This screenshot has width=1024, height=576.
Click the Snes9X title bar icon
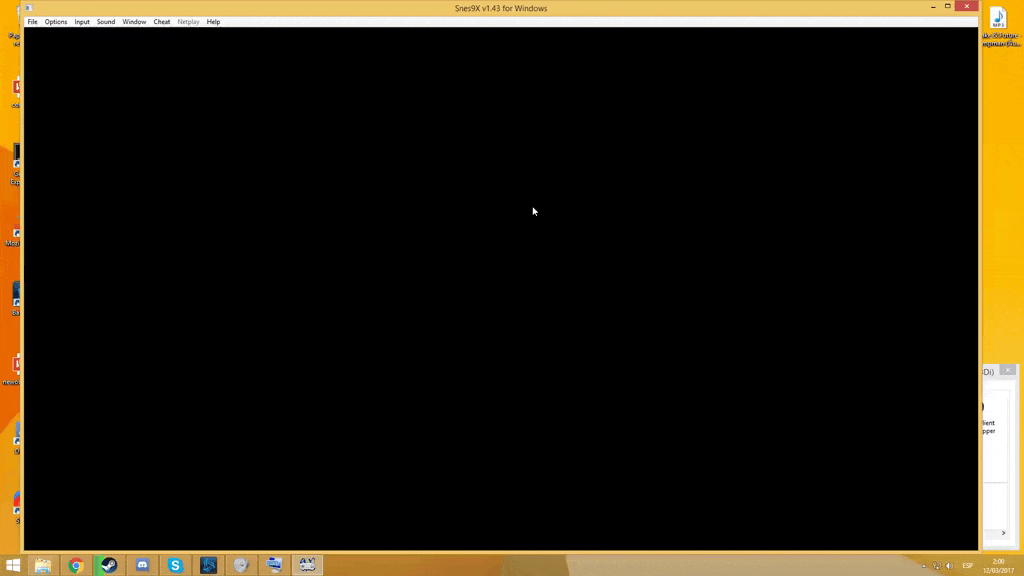pos(29,8)
